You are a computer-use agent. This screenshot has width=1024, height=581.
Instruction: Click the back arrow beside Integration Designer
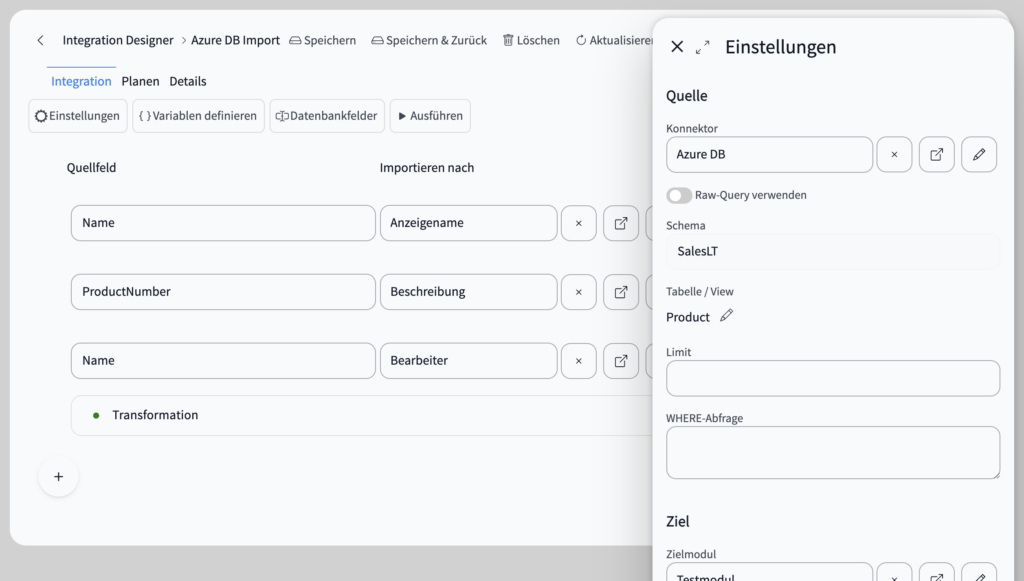pyautogui.click(x=40, y=40)
